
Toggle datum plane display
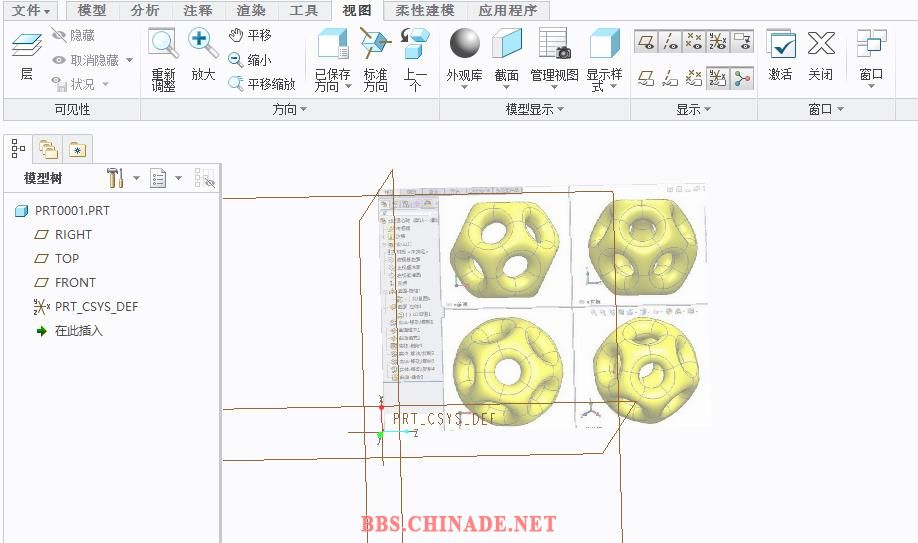click(646, 41)
